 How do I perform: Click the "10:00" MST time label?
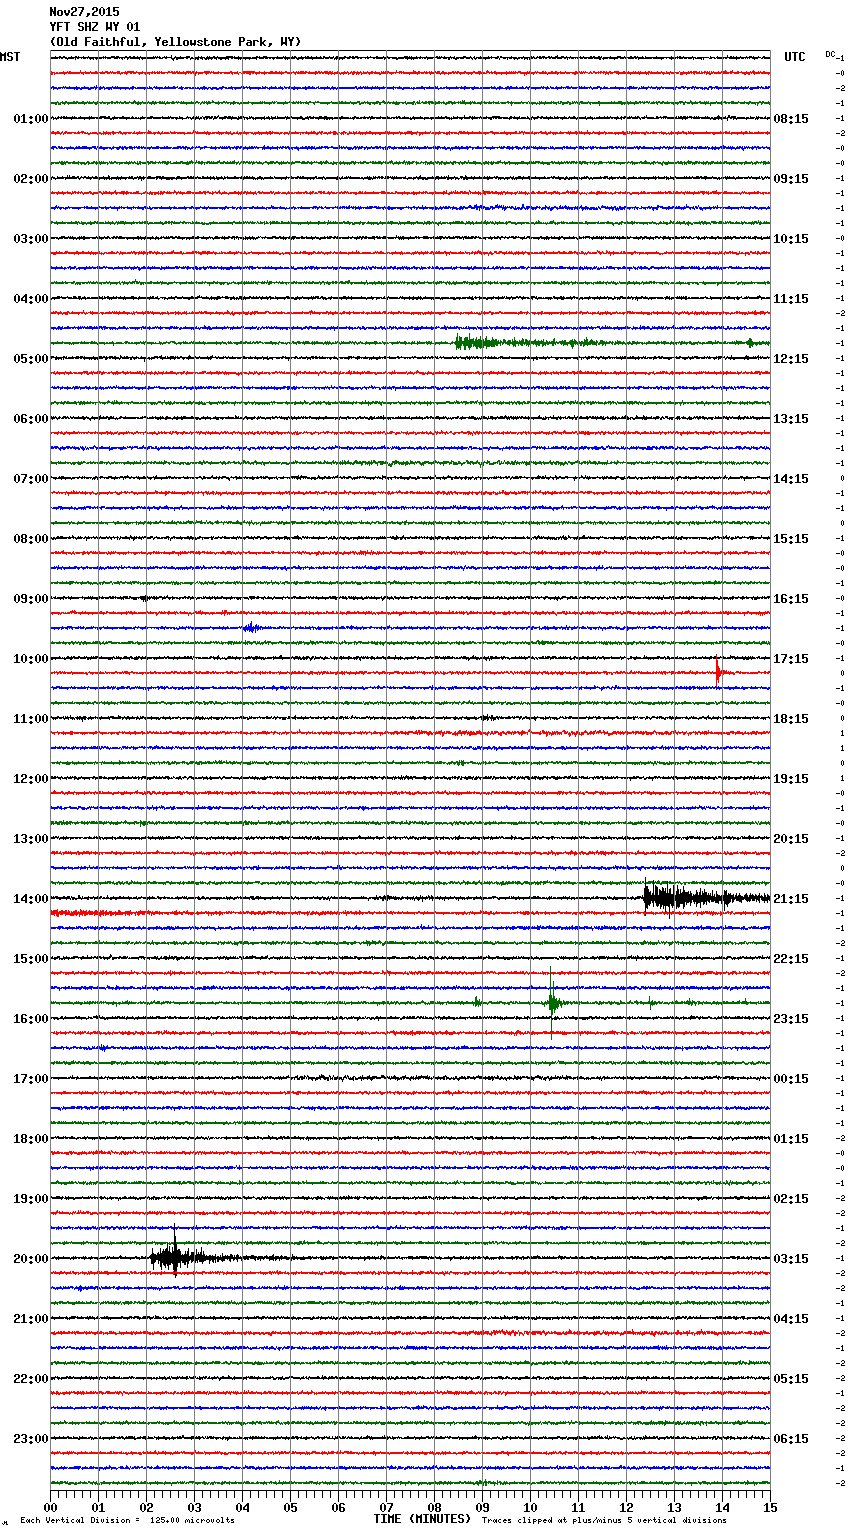coord(31,659)
